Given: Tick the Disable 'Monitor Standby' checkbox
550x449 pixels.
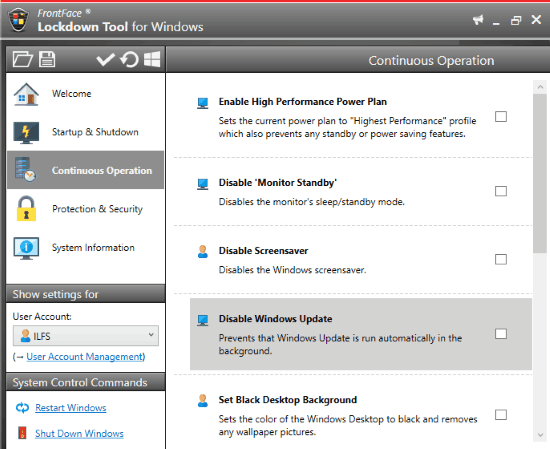Looking at the screenshot, I should click(501, 191).
